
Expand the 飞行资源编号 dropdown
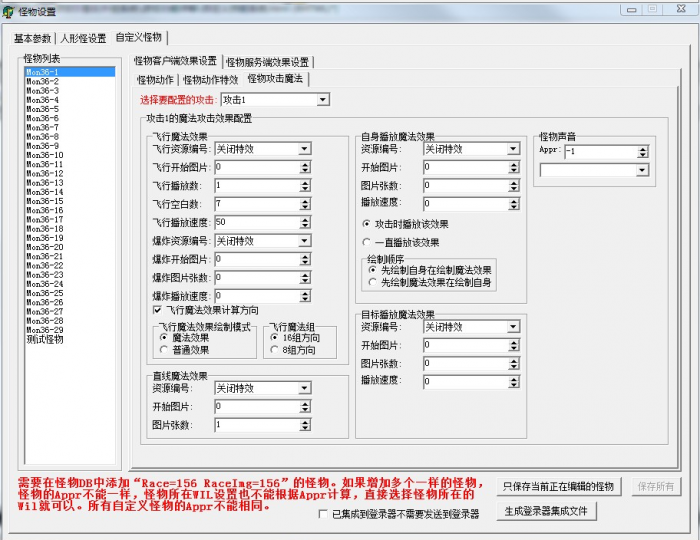304,149
